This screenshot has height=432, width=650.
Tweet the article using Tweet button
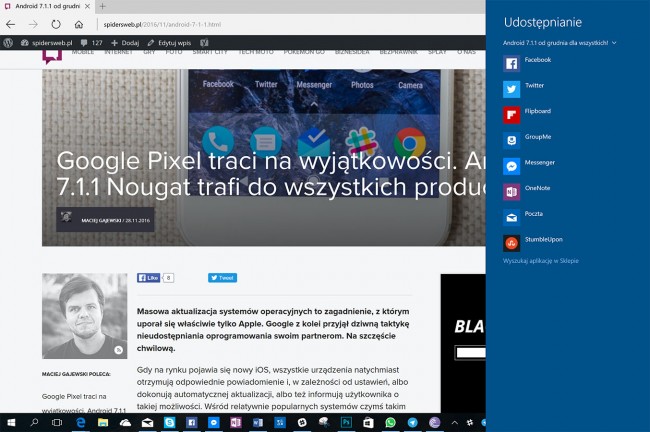[222, 278]
